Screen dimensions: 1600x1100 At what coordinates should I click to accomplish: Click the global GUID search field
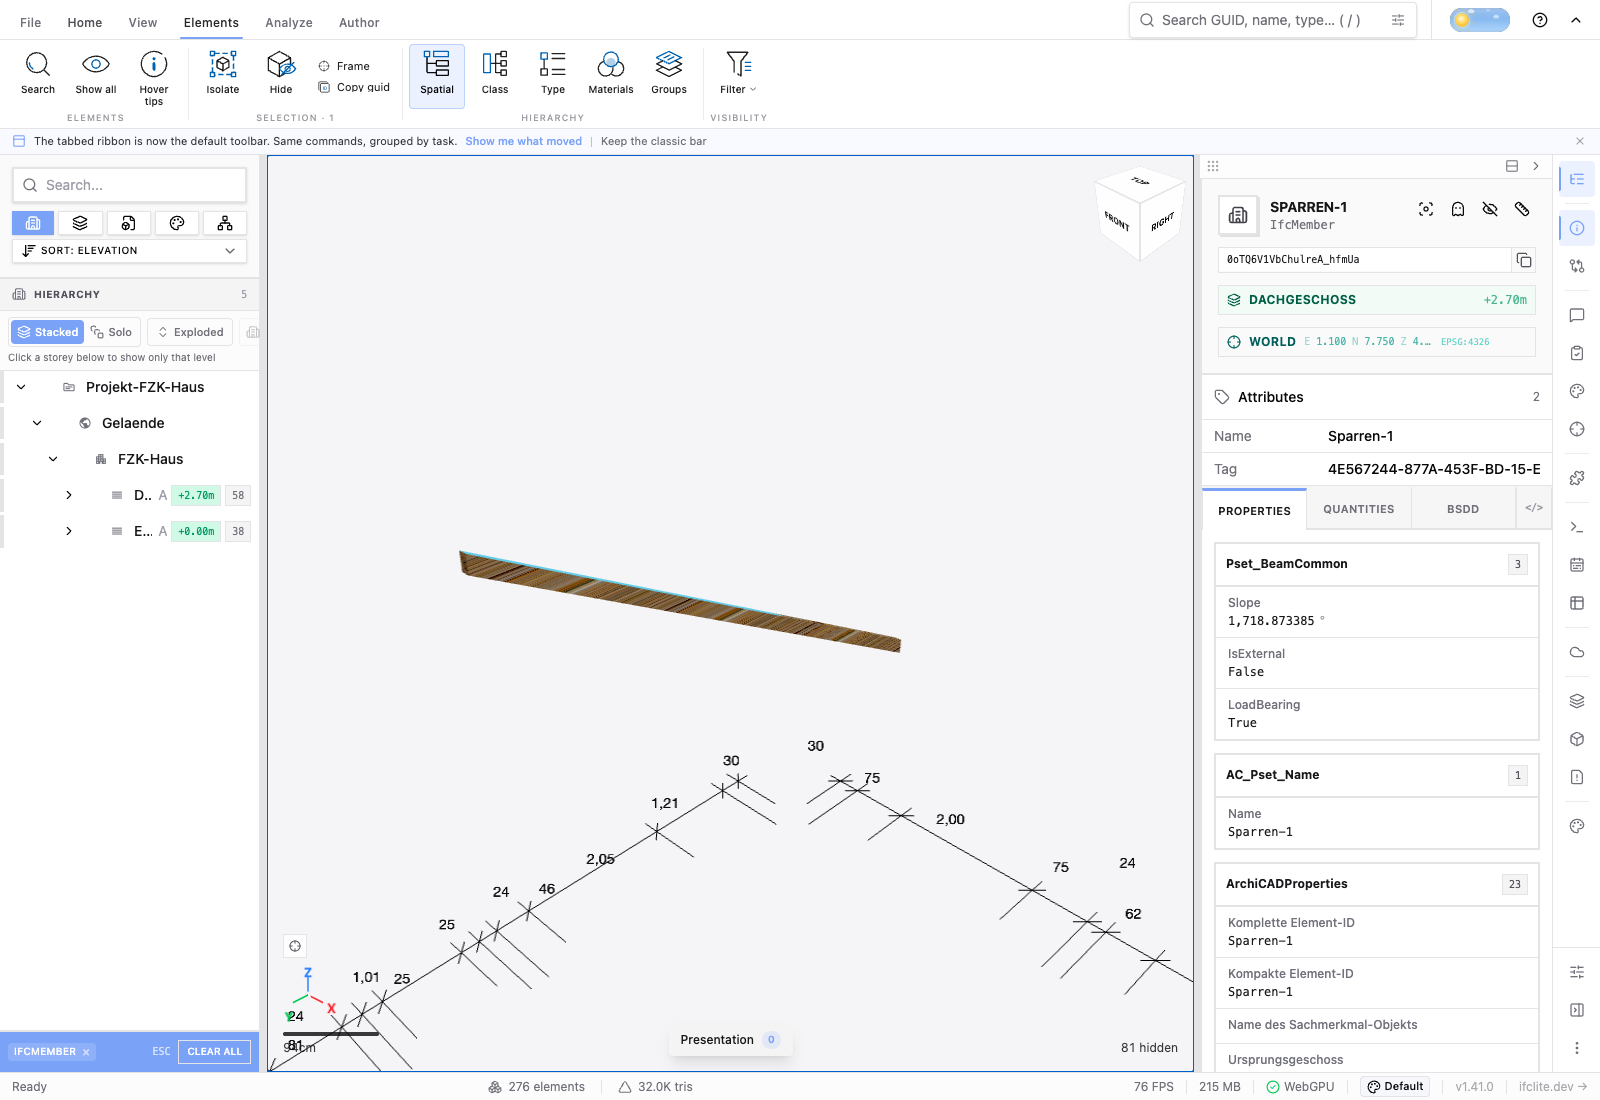click(x=1272, y=20)
